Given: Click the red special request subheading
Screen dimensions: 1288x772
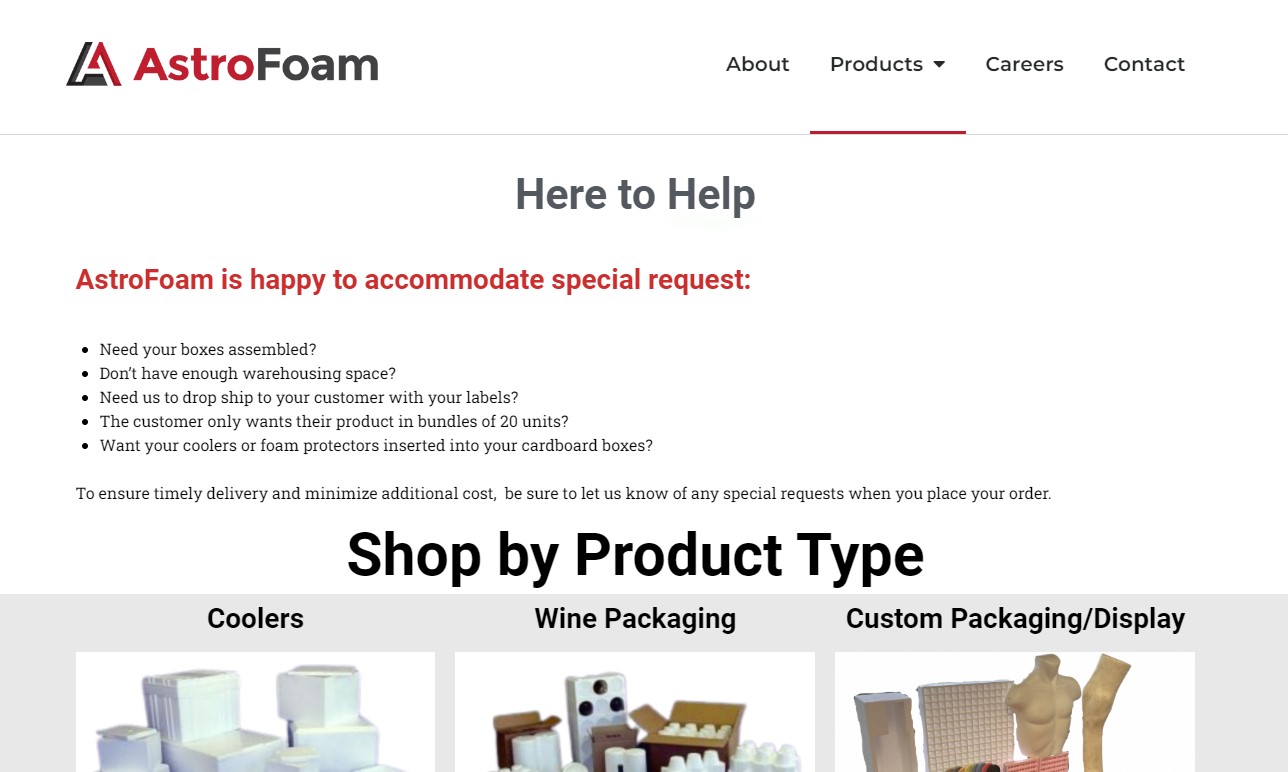Looking at the screenshot, I should coord(413,279).
